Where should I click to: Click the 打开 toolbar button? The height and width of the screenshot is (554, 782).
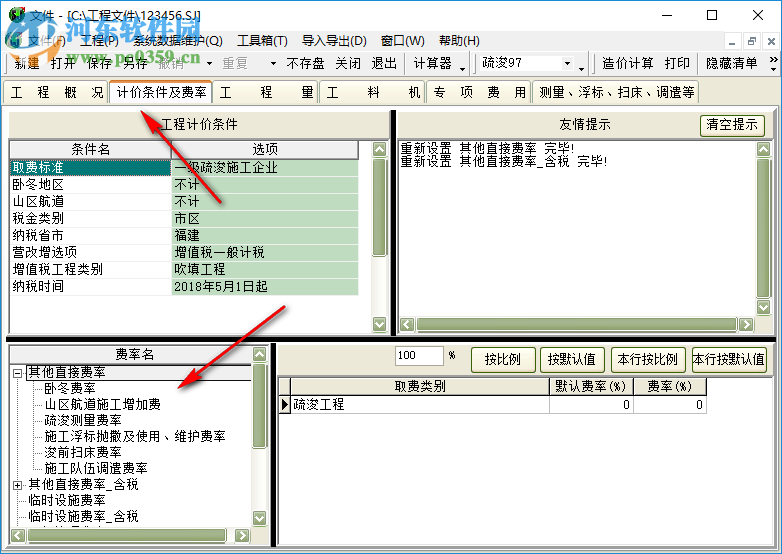click(63, 63)
